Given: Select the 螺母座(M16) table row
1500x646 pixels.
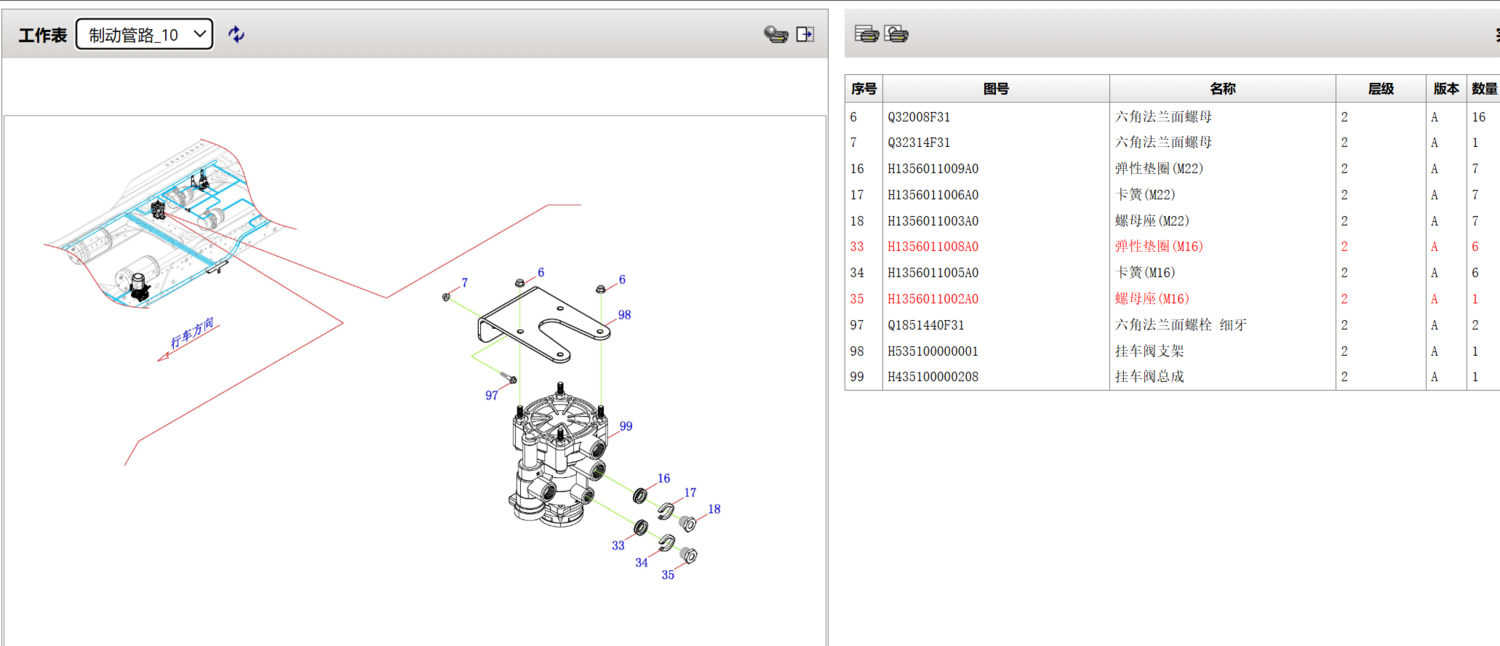Looking at the screenshot, I should pyautogui.click(x=1152, y=299).
